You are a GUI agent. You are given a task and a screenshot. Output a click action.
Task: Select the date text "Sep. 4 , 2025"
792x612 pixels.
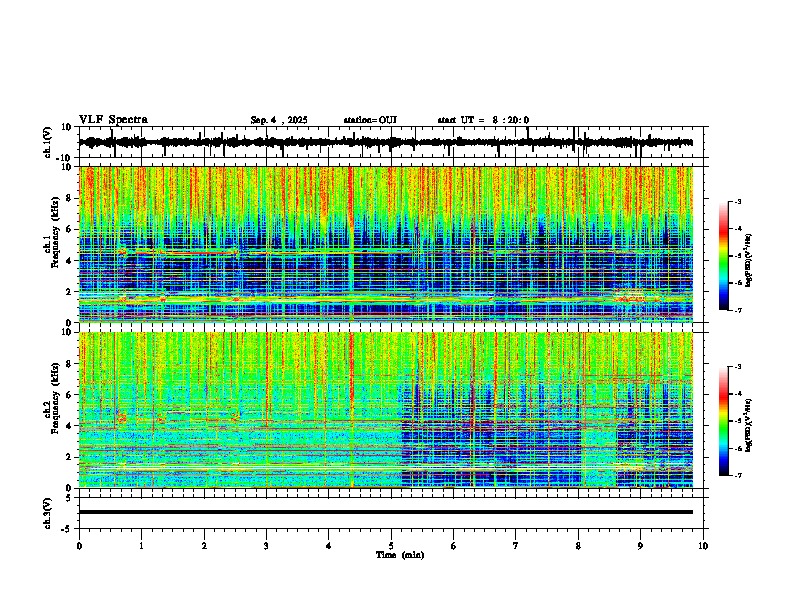click(x=279, y=120)
